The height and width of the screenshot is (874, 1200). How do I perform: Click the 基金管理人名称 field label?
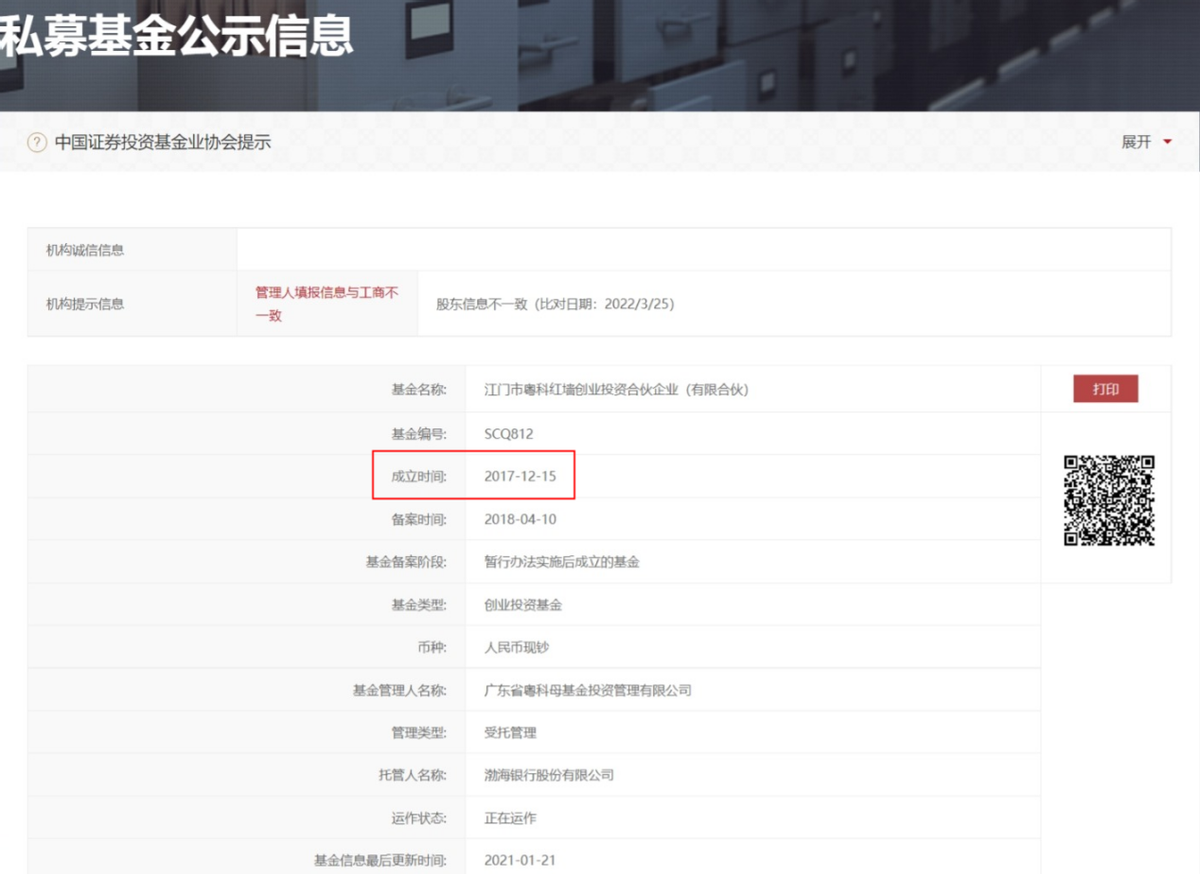click(x=400, y=690)
